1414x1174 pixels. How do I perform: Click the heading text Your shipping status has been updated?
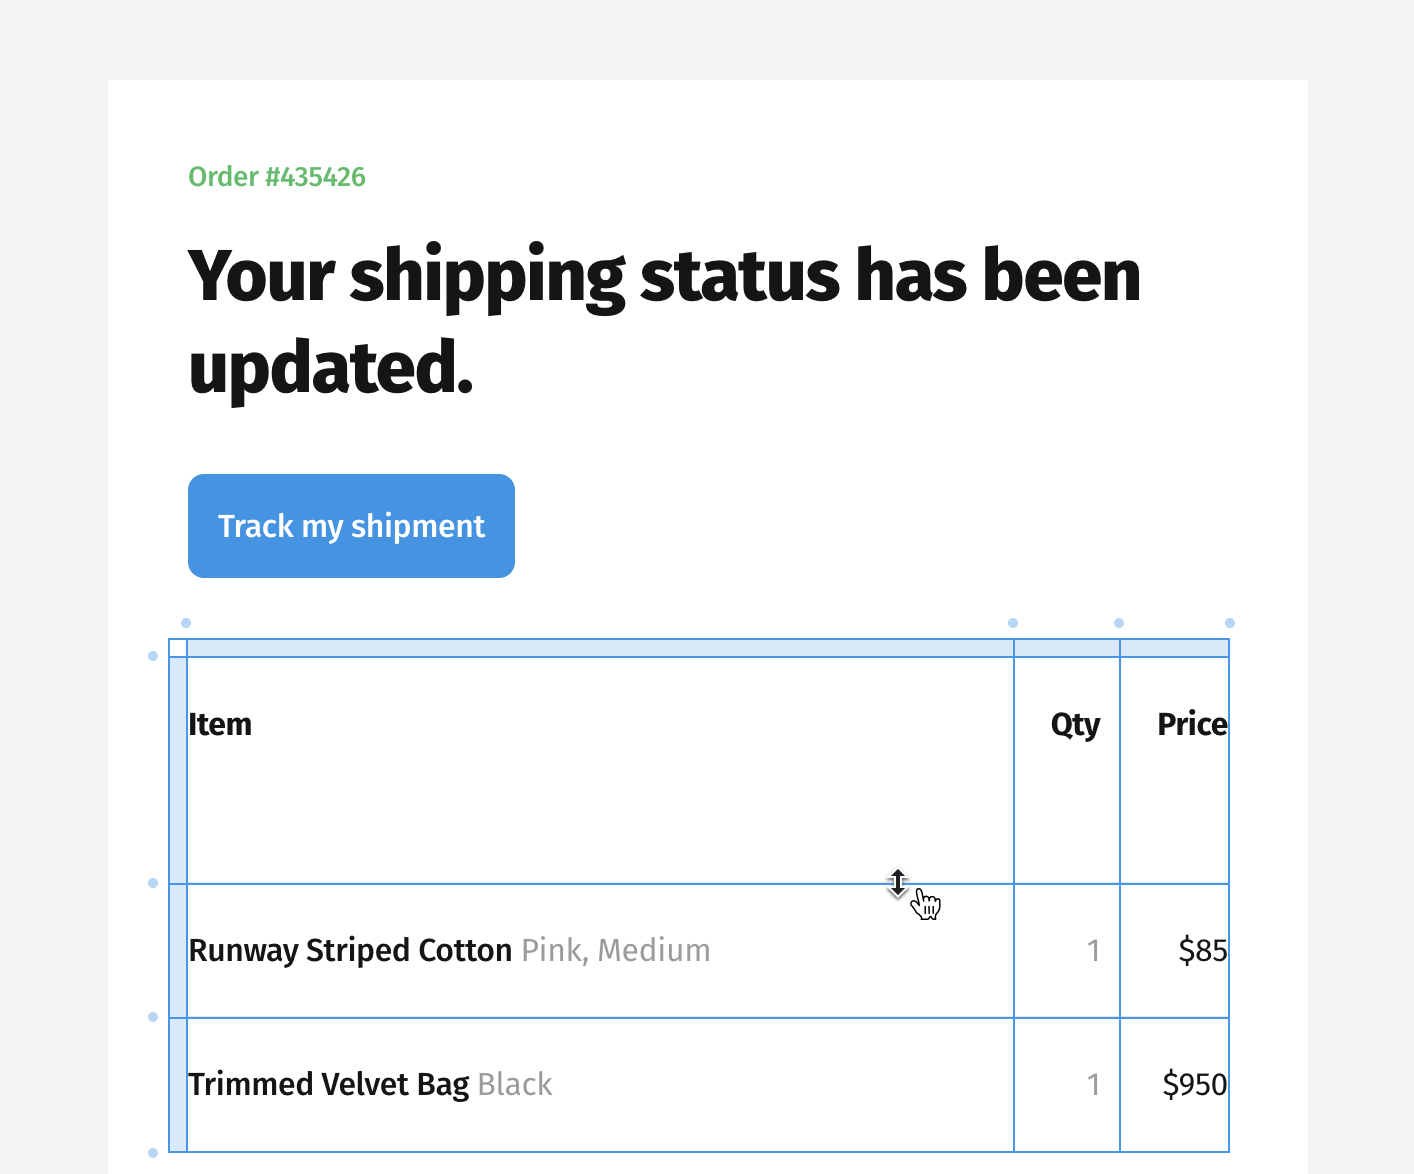664,321
